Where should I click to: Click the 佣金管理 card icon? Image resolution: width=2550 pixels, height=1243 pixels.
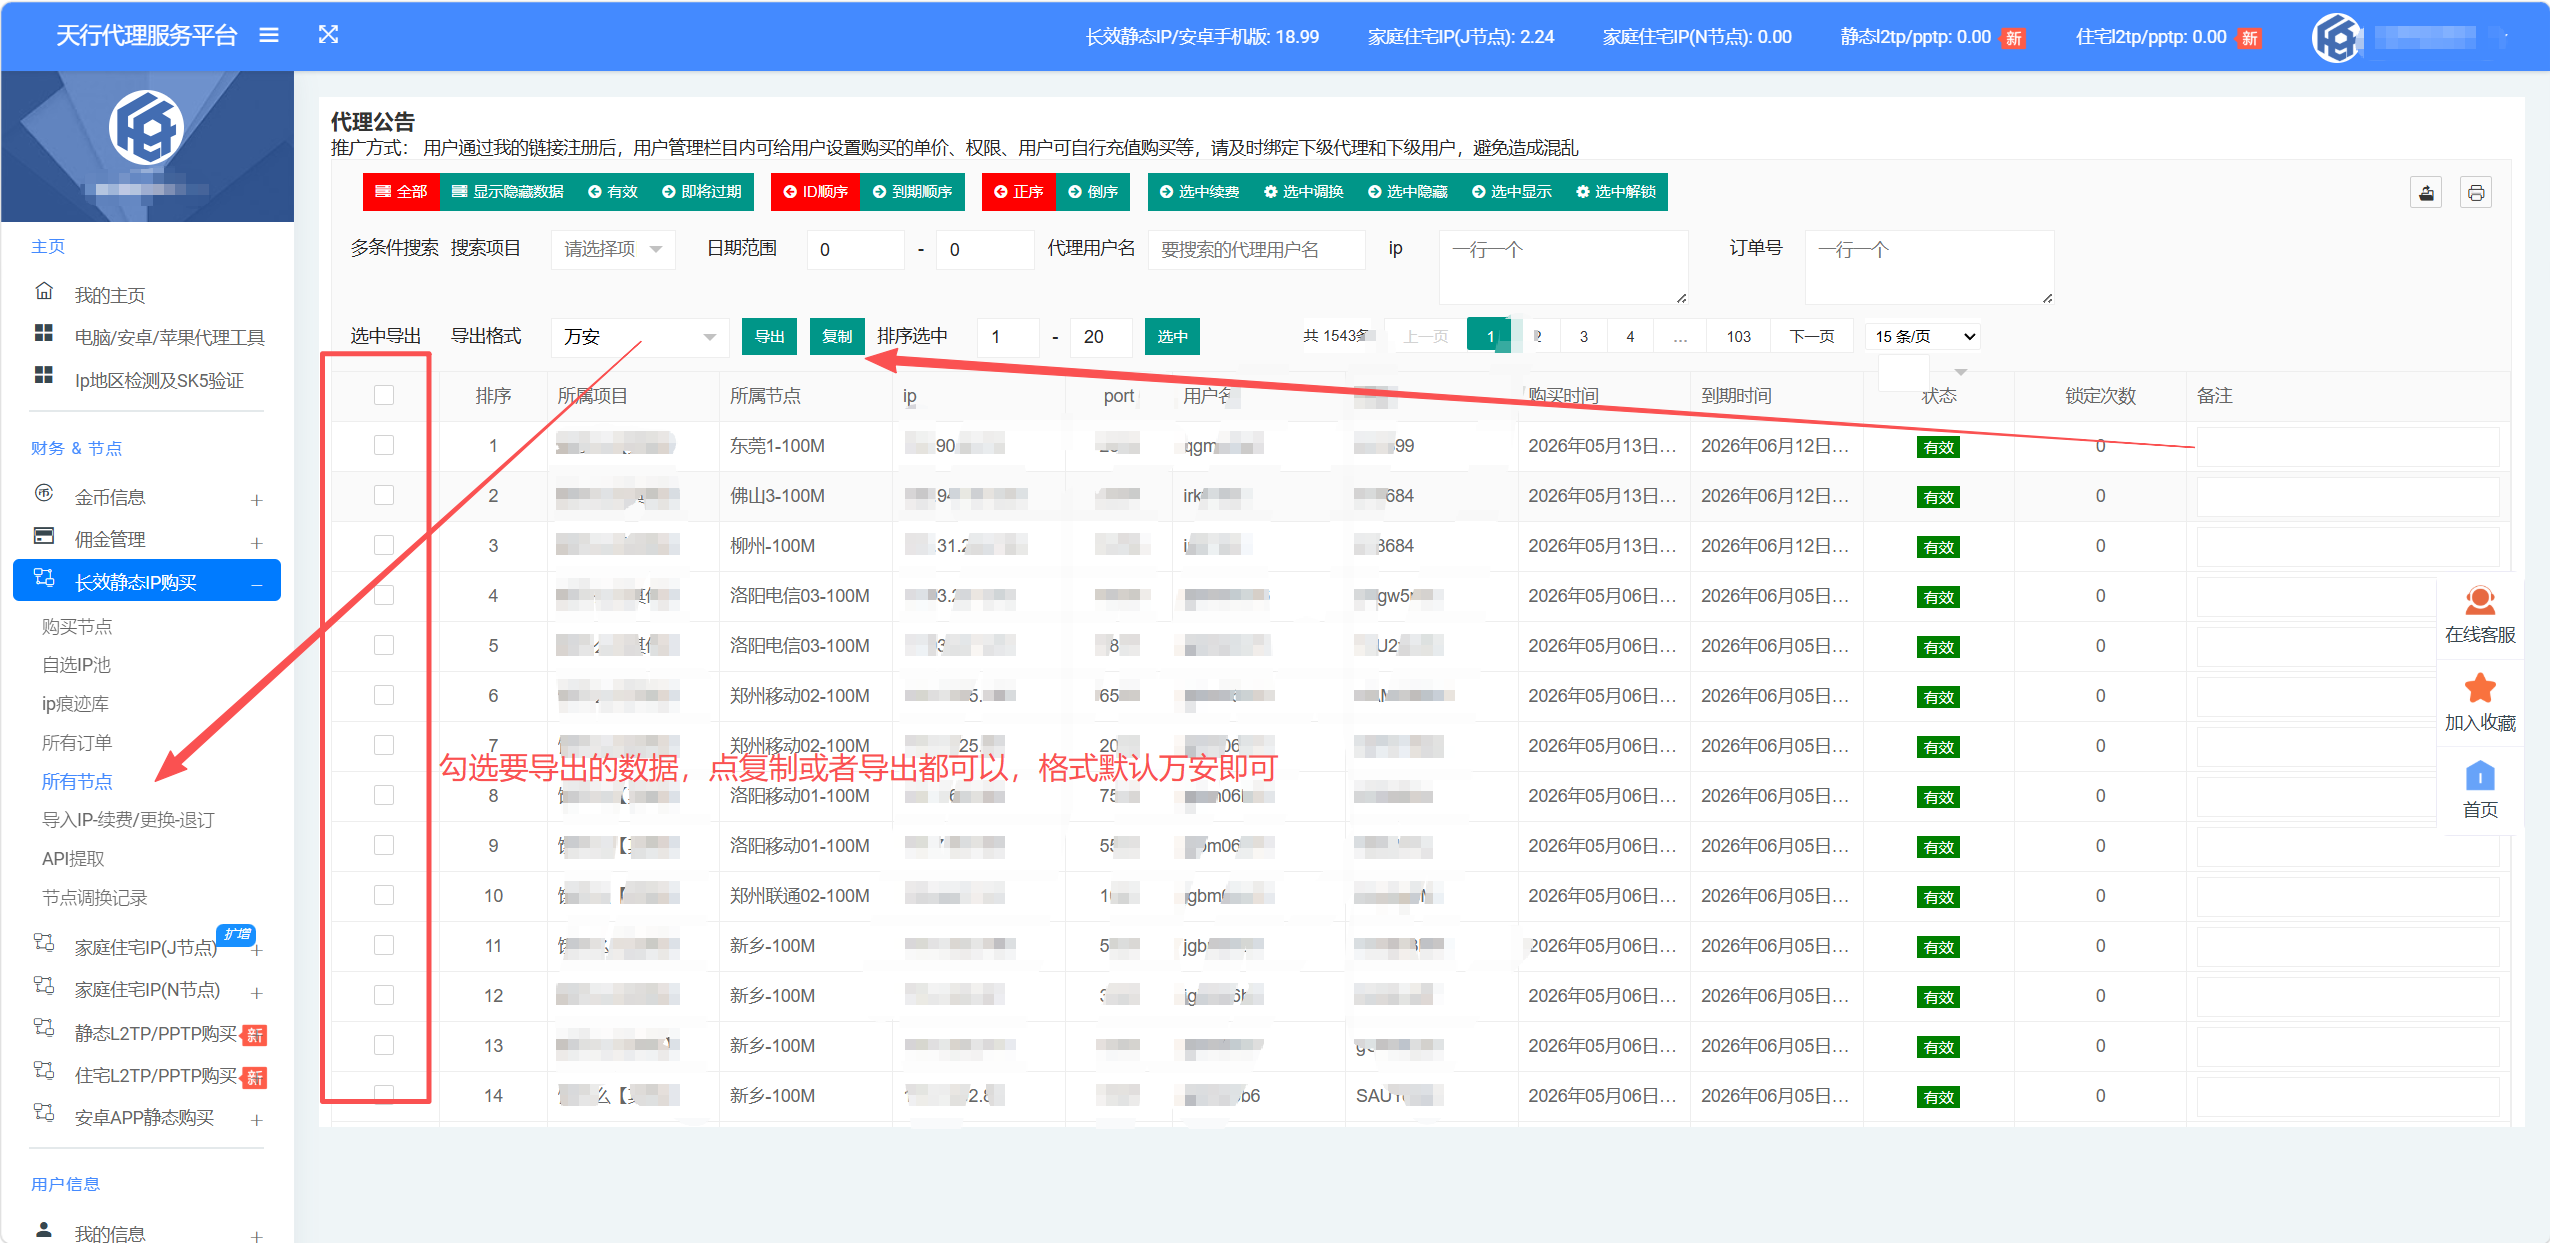point(44,536)
